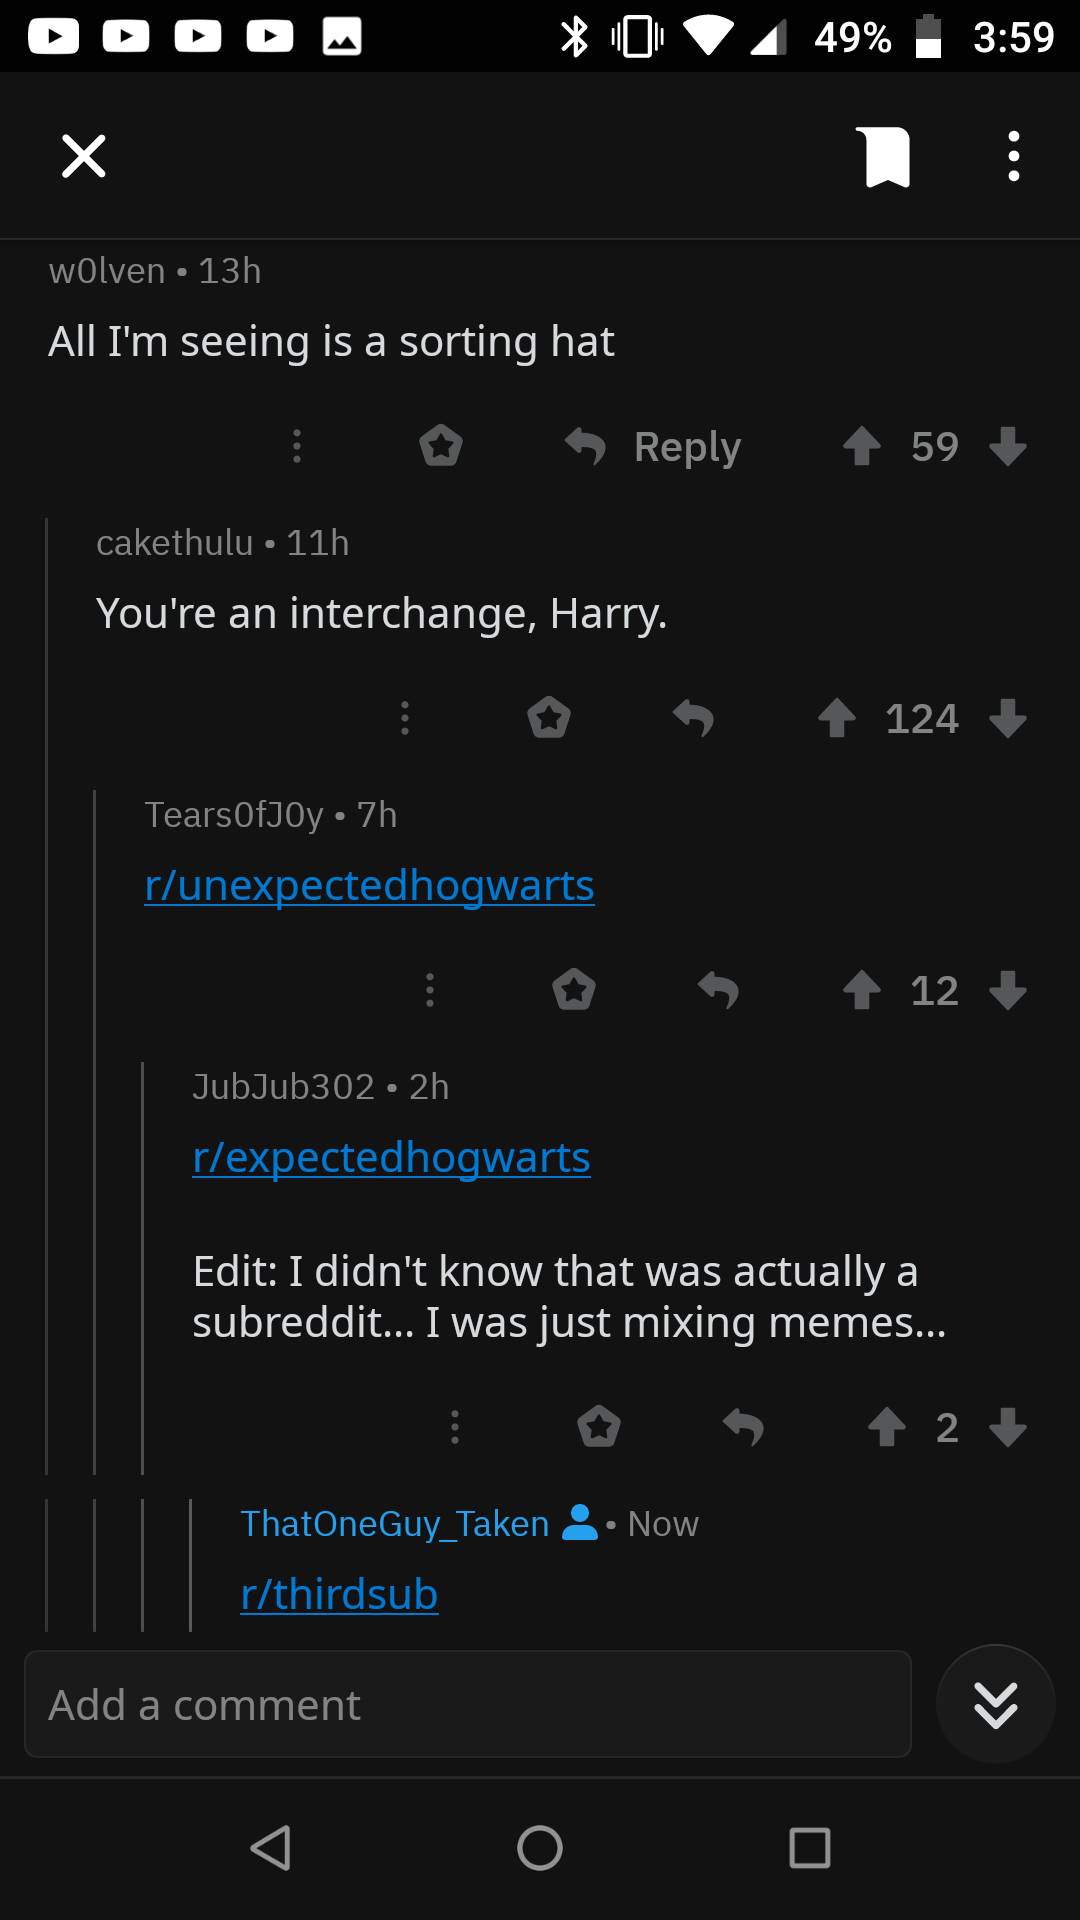Tap the award star on w0lven's comment
This screenshot has width=1080, height=1920.
click(x=441, y=447)
